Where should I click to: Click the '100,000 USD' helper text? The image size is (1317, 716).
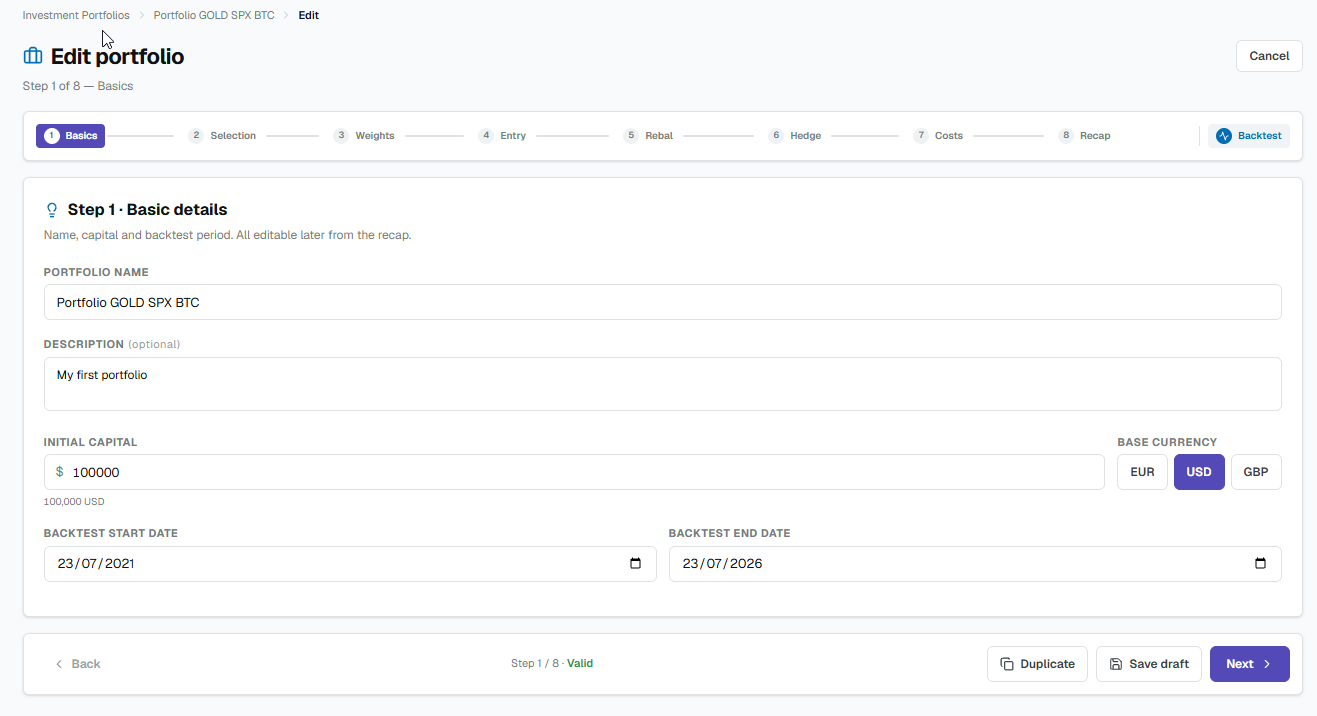coord(74,502)
